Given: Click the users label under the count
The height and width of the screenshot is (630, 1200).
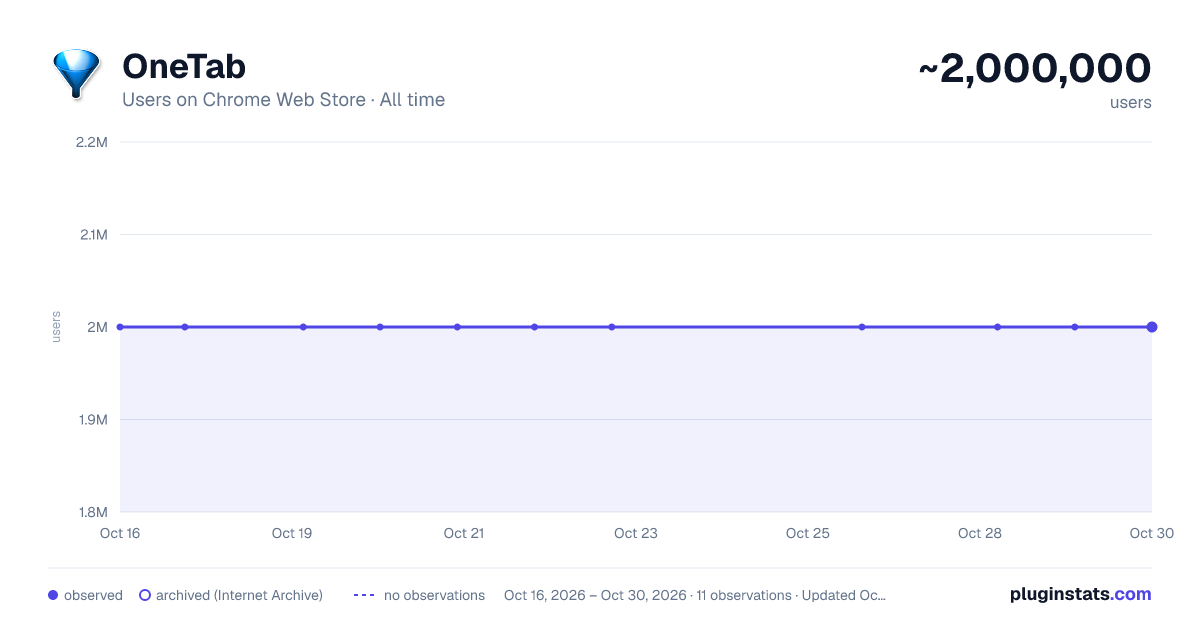Looking at the screenshot, I should [1131, 102].
